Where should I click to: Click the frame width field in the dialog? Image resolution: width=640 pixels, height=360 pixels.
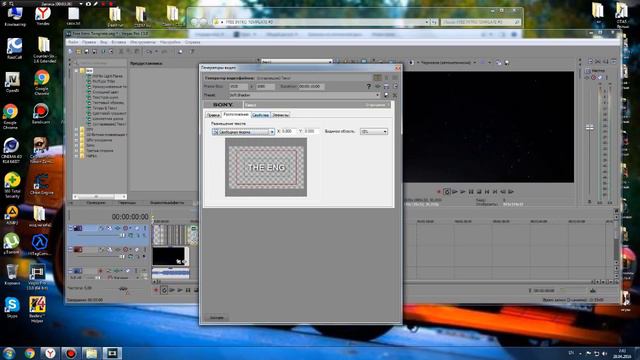[x=238, y=87]
